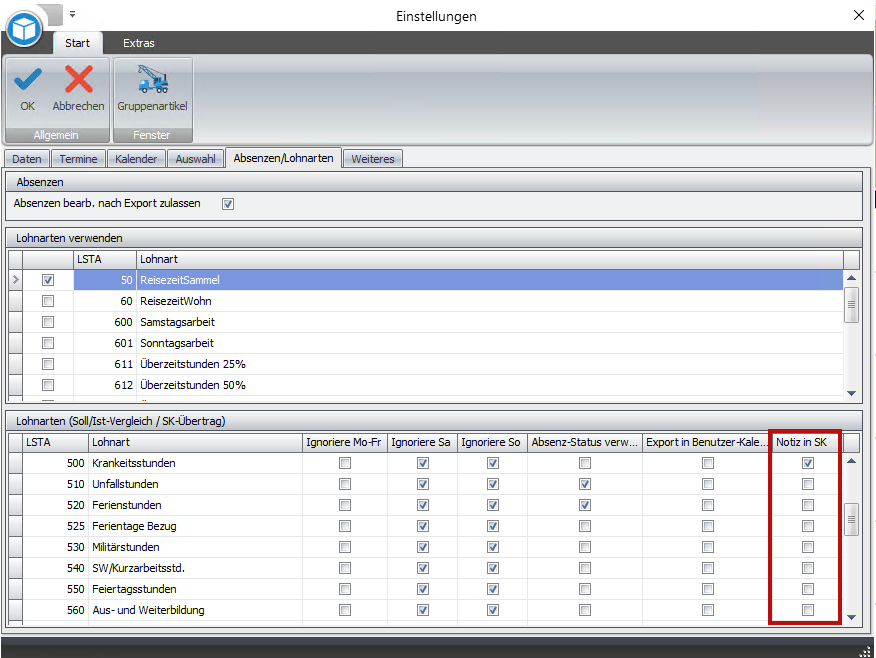The width and height of the screenshot is (876, 658).
Task: Click the blue checkmark OK icon
Action: point(27,80)
